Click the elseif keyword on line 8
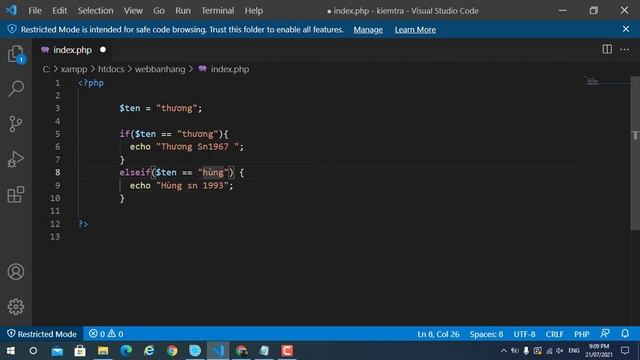 click(x=135, y=173)
